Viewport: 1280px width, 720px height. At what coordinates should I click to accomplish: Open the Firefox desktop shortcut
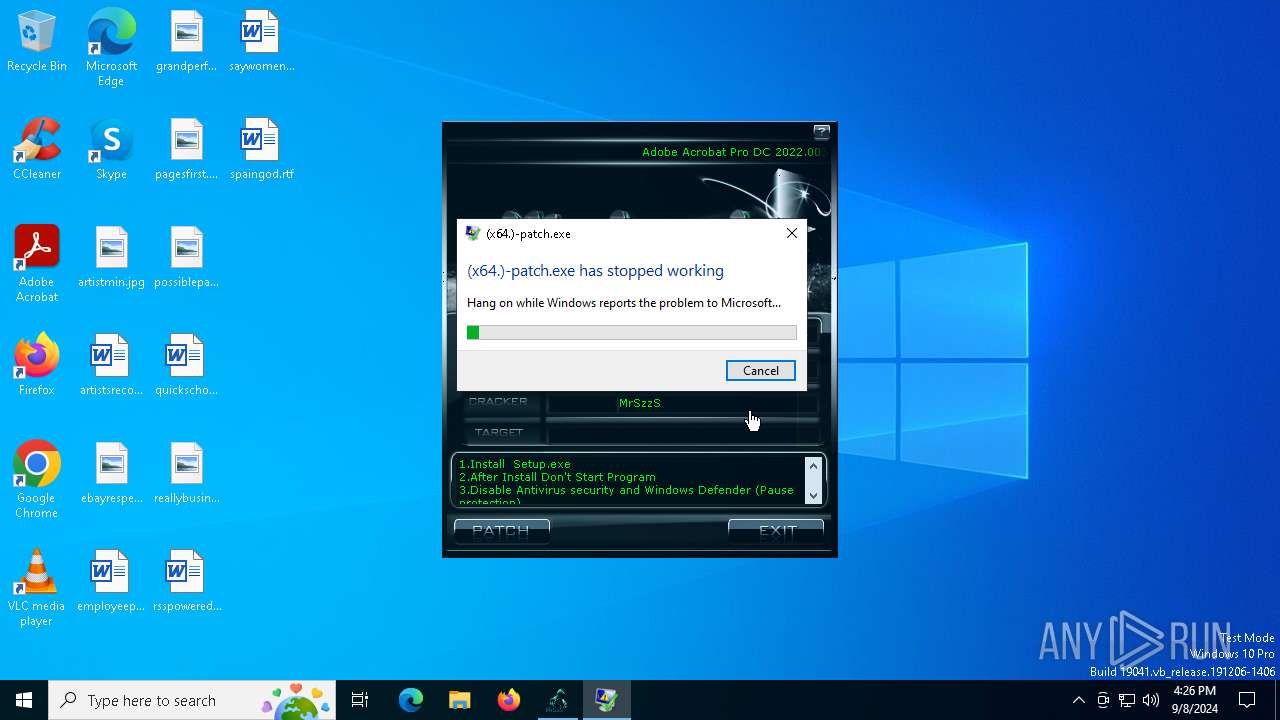(37, 366)
